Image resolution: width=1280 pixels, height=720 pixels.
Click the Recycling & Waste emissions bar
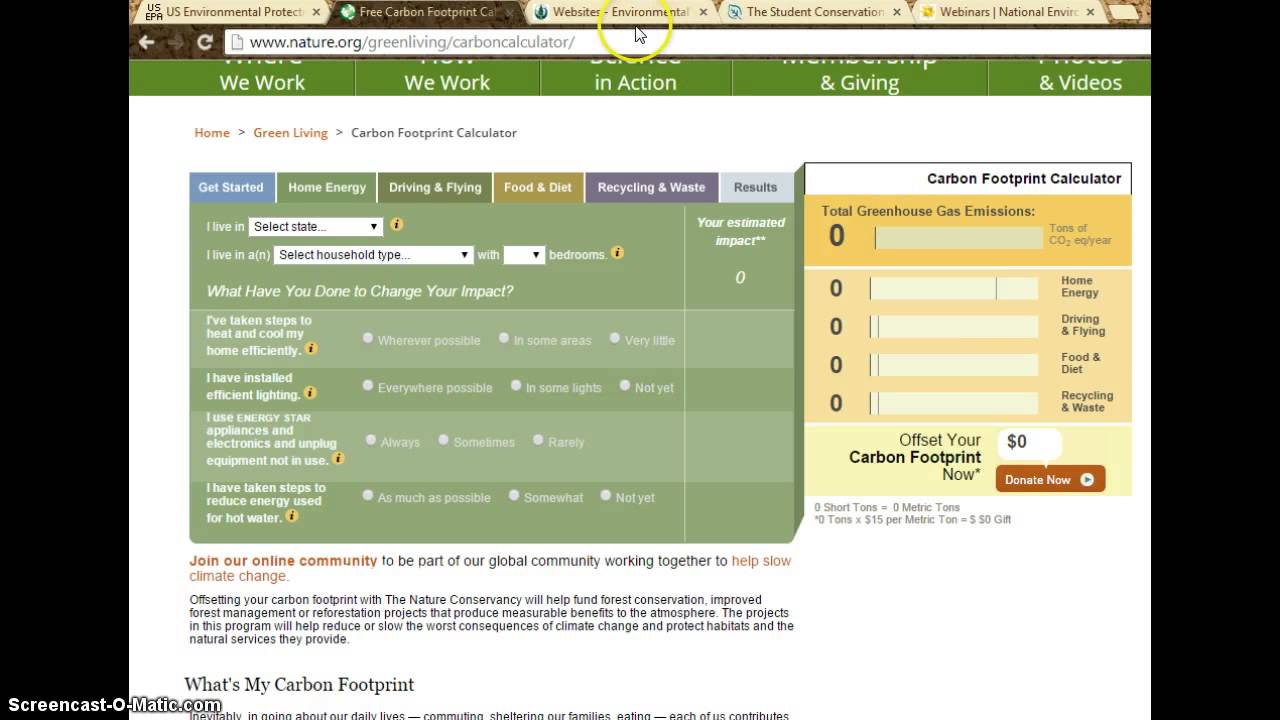coord(954,403)
